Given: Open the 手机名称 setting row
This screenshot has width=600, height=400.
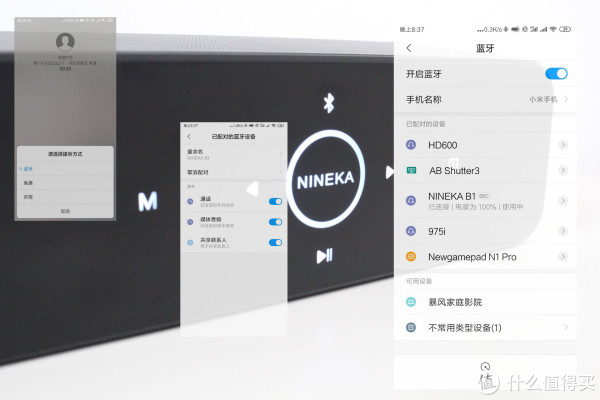Looking at the screenshot, I should click(485, 100).
